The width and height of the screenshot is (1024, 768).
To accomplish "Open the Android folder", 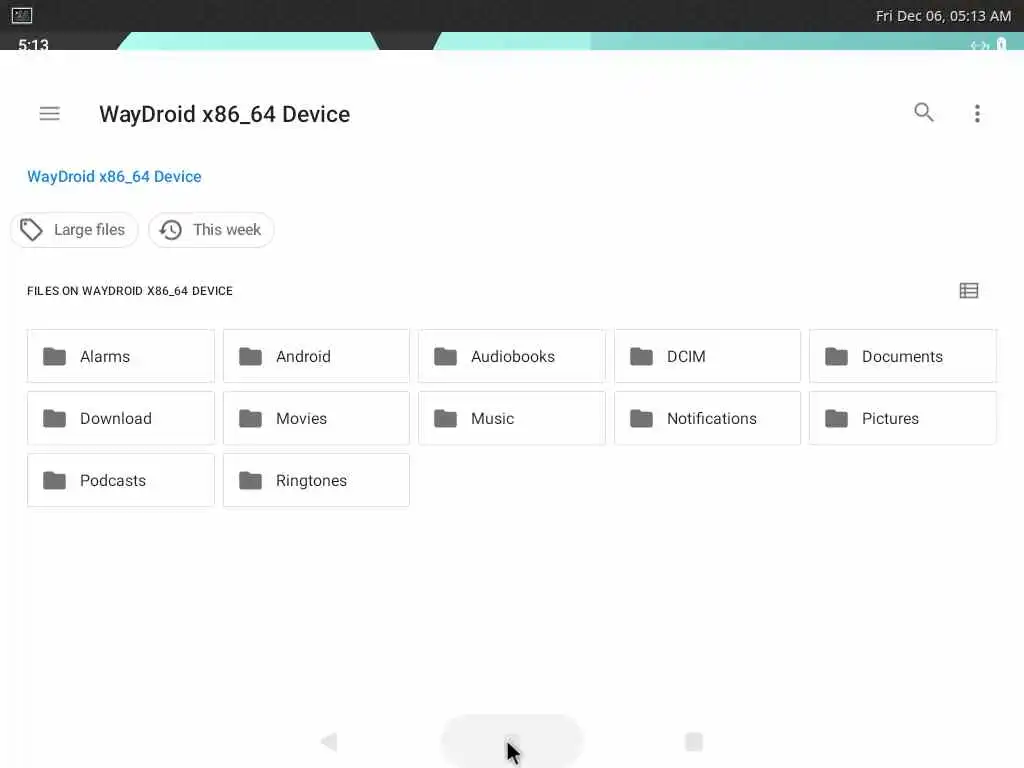I will [316, 356].
